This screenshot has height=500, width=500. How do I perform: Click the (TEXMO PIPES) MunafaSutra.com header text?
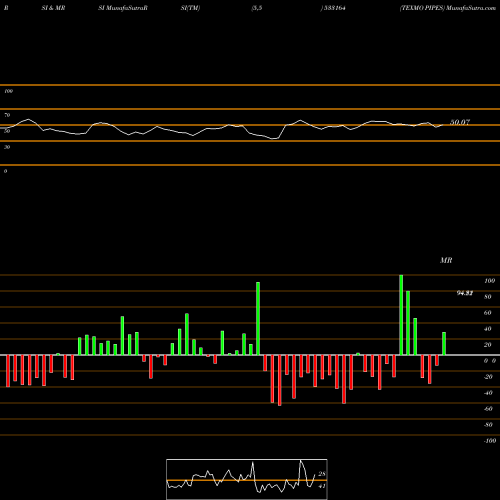[x=448, y=8]
